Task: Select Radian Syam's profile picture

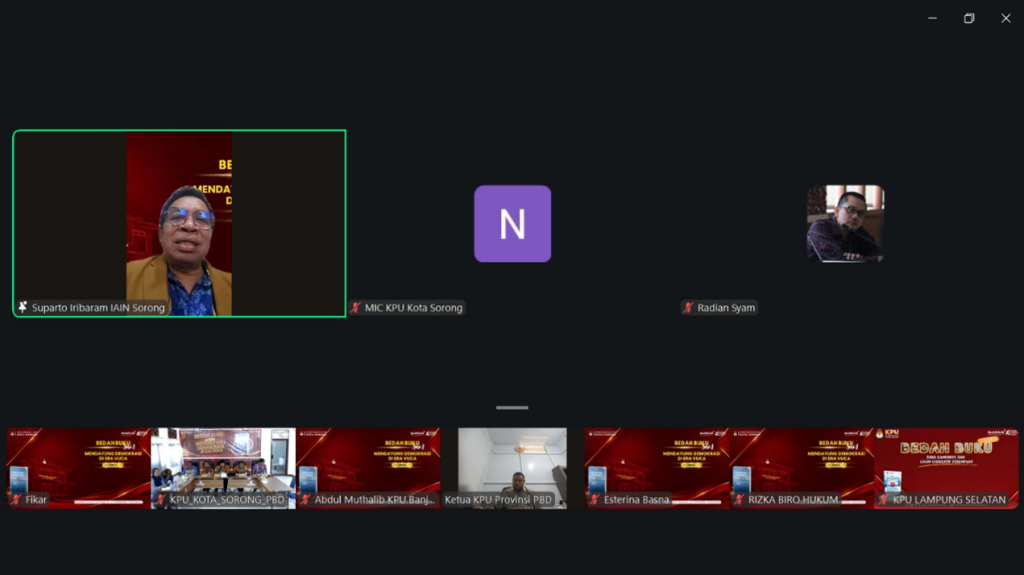Action: coord(846,223)
